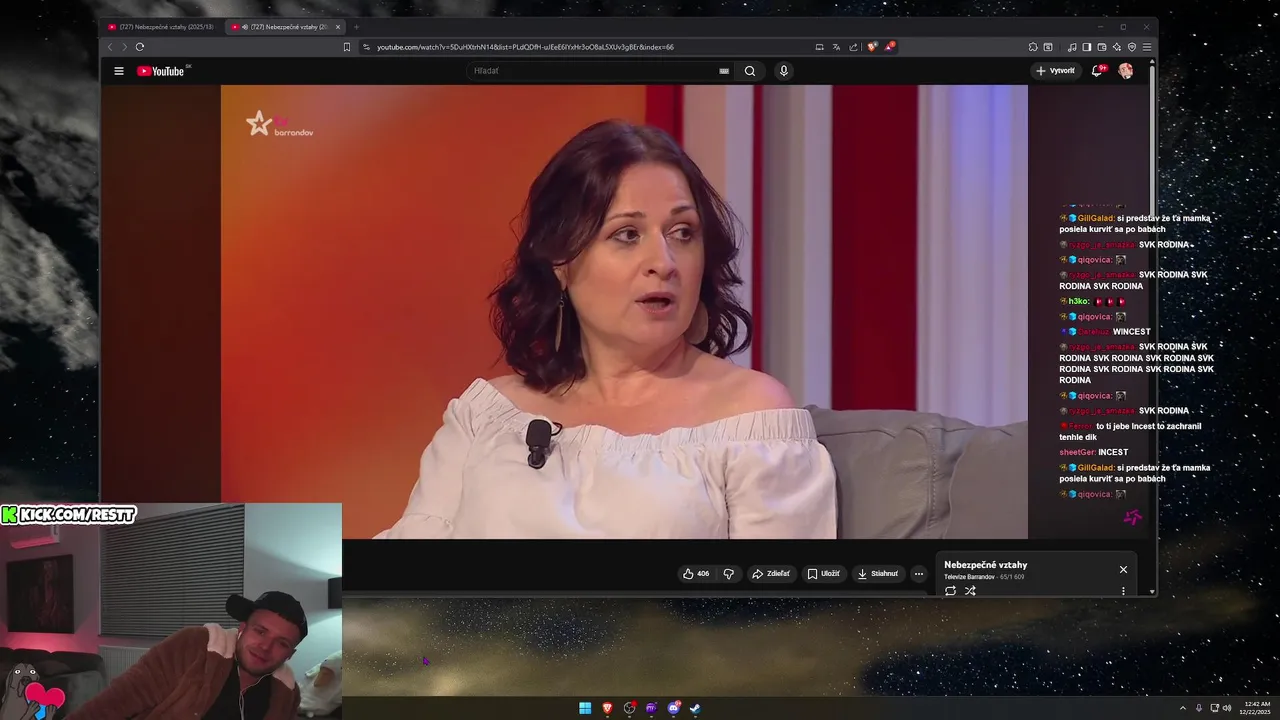Expand hidden system tray icons chevron
Image resolution: width=1280 pixels, height=720 pixels.
click(1183, 708)
